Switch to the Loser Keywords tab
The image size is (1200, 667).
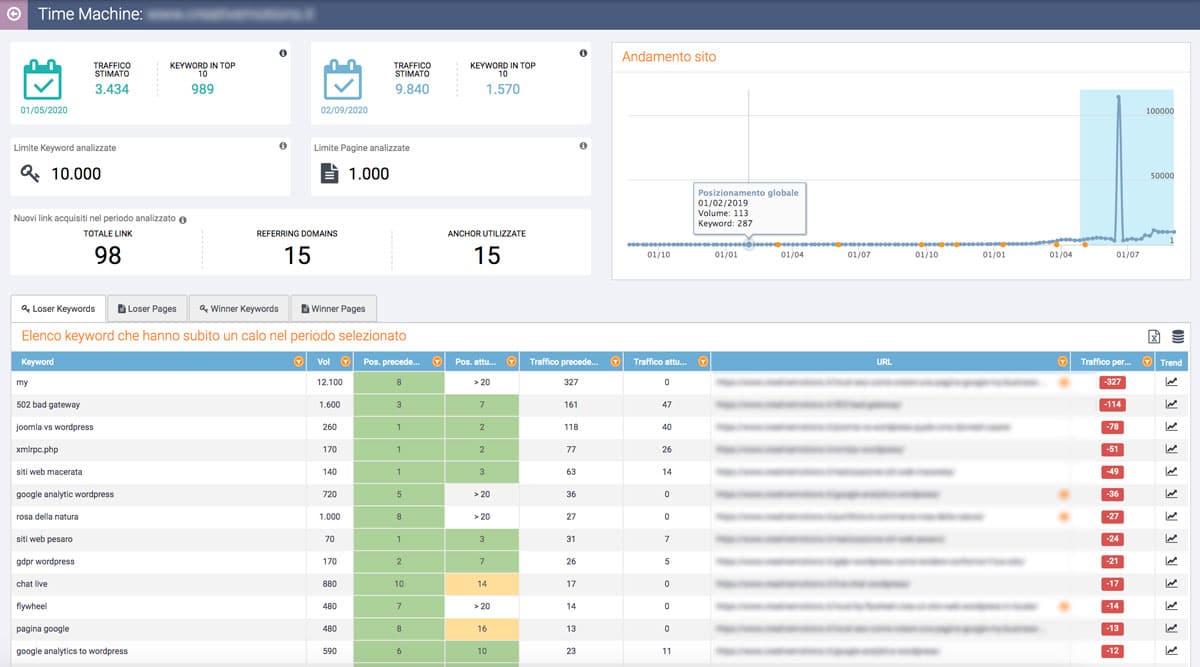[x=58, y=309]
